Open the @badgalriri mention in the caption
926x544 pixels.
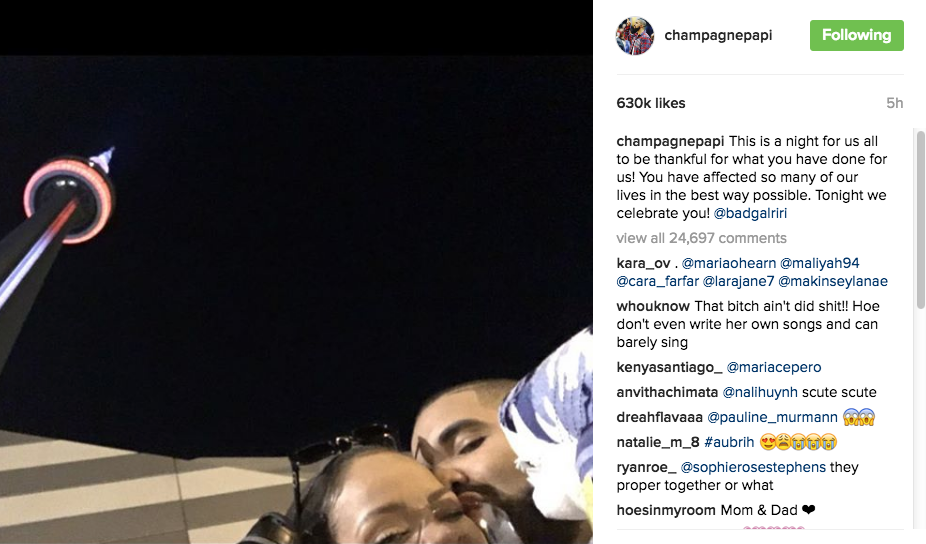[750, 213]
